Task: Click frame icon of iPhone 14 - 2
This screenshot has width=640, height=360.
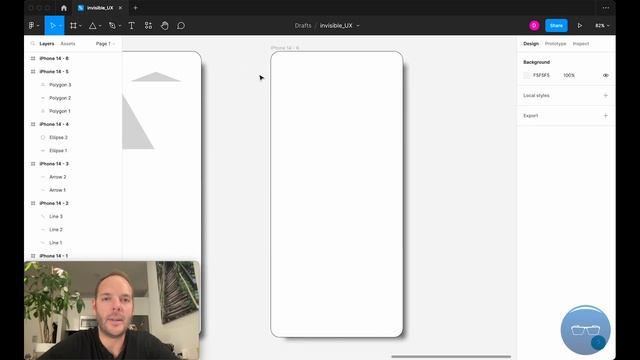Action: coord(33,203)
